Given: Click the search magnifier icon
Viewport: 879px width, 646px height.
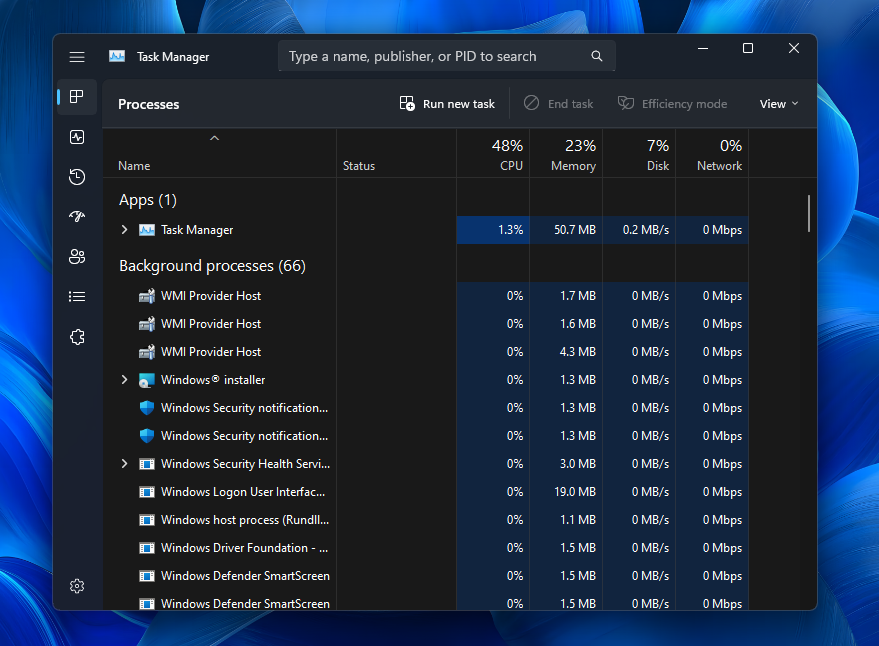Looking at the screenshot, I should (596, 56).
